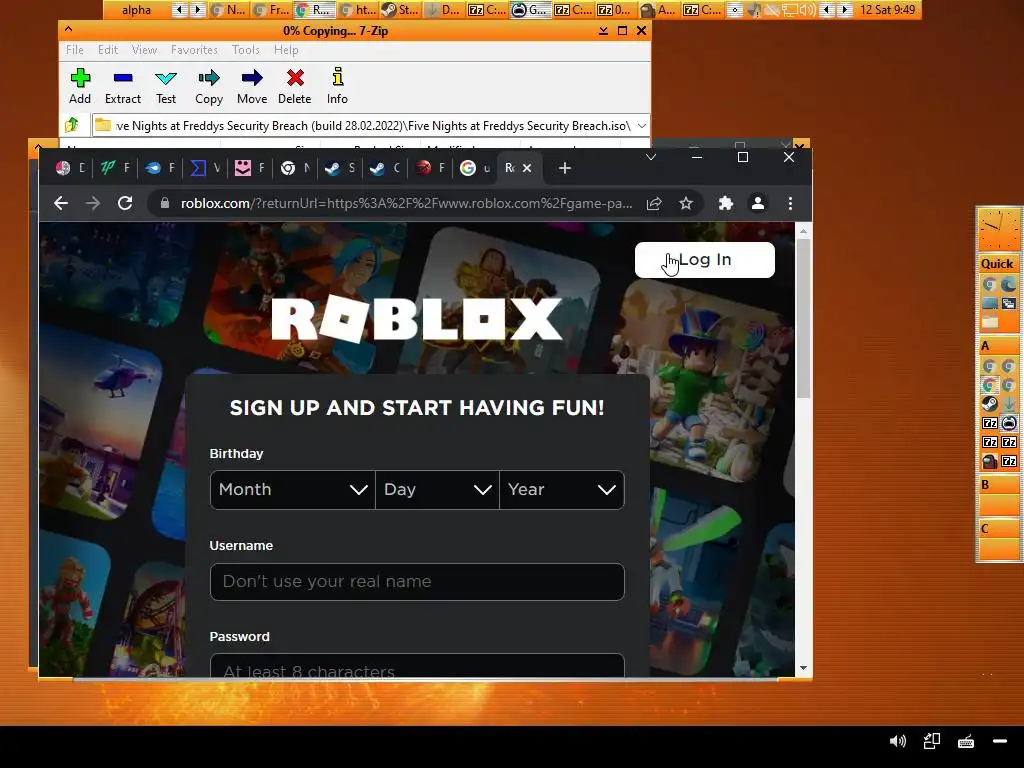Click the 12 Sat 9:49 date display
Viewport: 1024px width, 768px height.
tap(888, 10)
